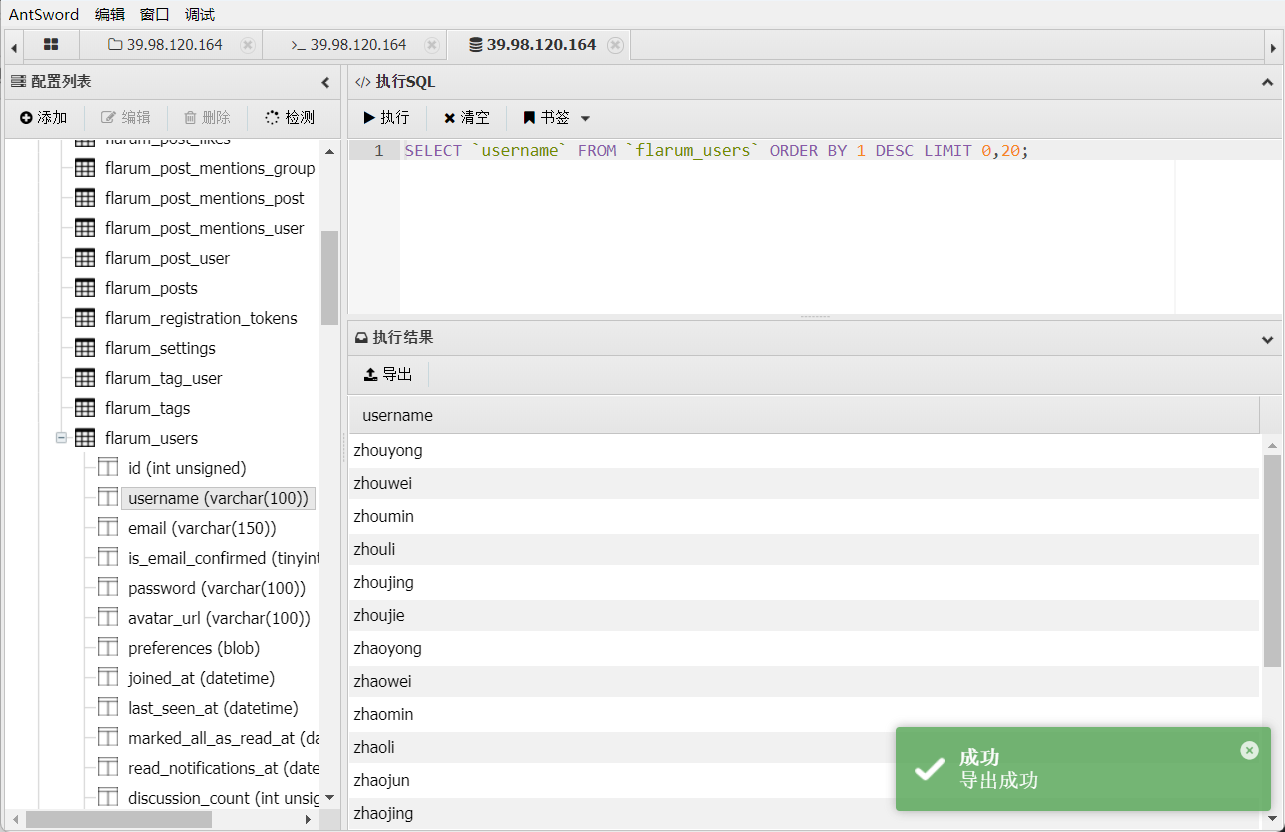The width and height of the screenshot is (1285, 832).
Task: Open the home grid icon tab
Action: coord(51,45)
